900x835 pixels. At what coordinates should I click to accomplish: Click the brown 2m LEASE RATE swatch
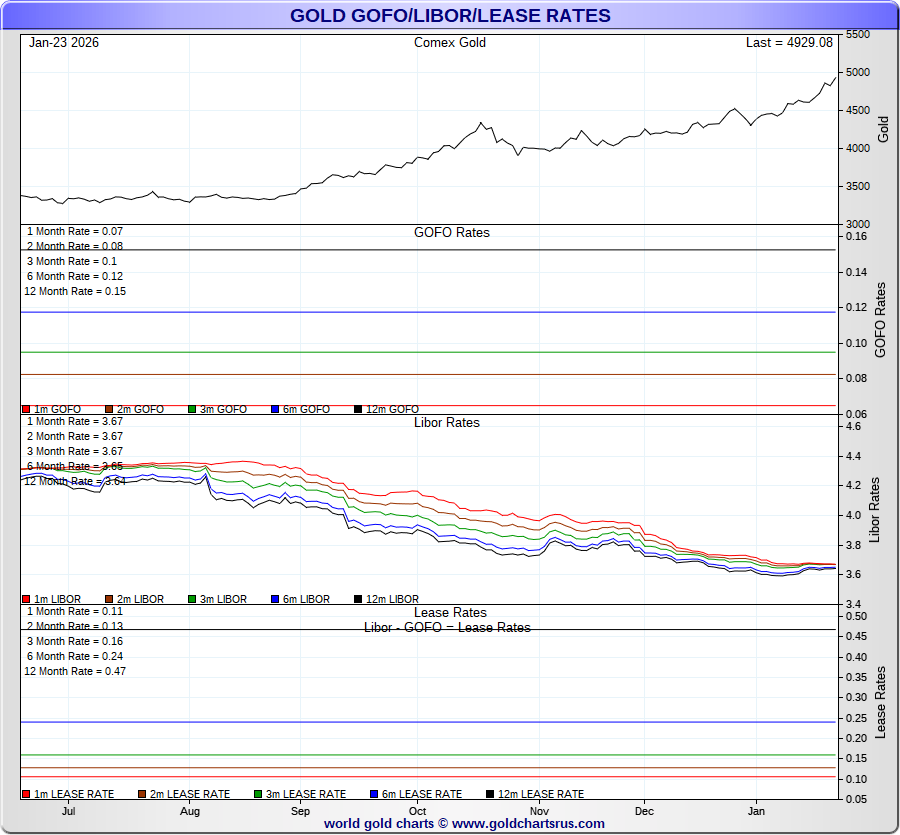tap(142, 794)
